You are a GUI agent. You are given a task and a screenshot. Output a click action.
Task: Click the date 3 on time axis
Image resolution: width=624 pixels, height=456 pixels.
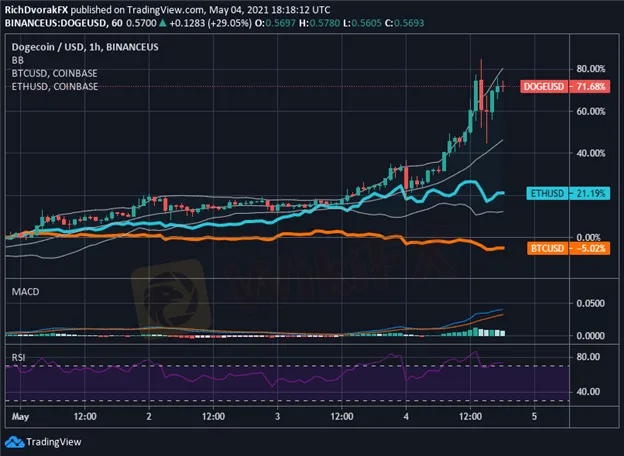(x=277, y=417)
